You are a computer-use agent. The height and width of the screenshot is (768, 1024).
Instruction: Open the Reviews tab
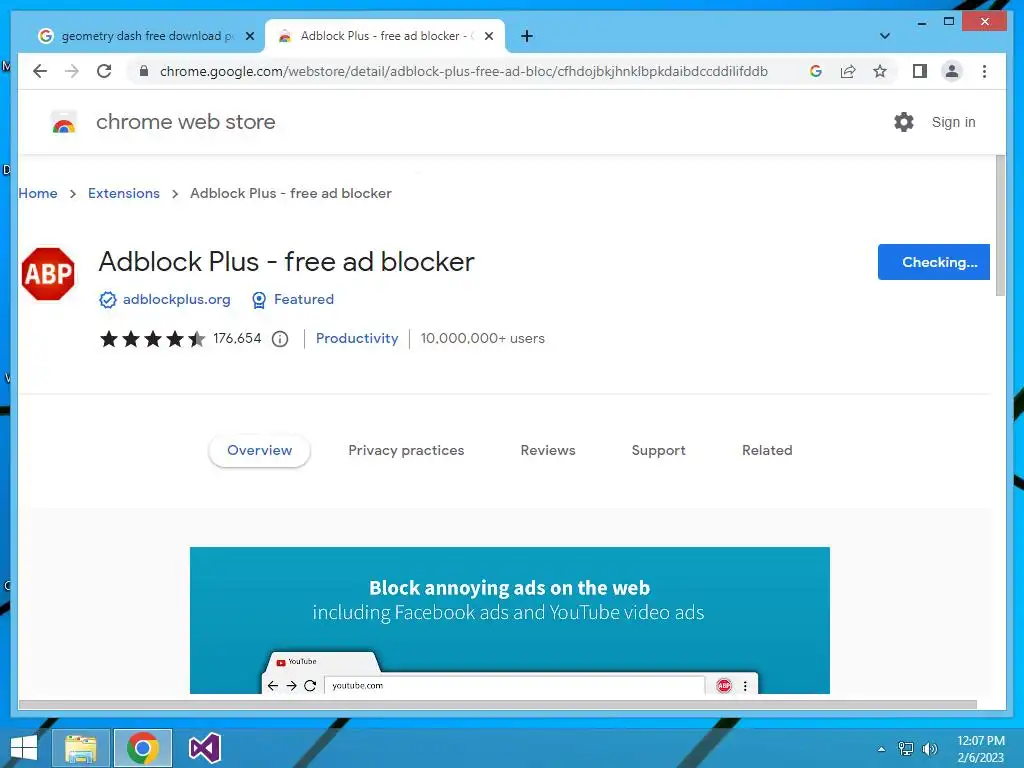click(x=548, y=451)
